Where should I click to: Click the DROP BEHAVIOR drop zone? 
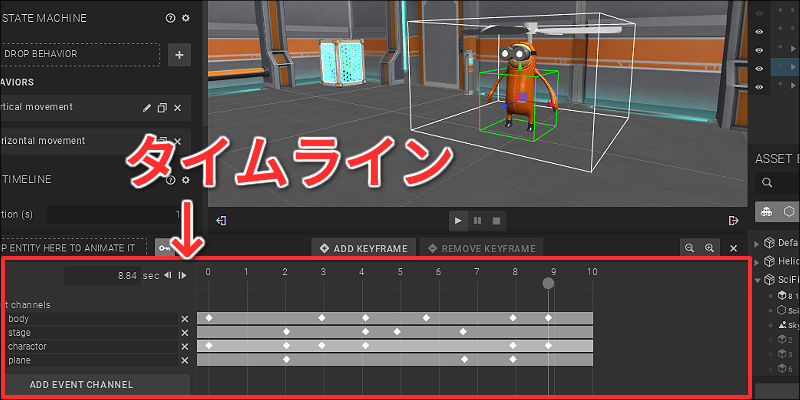(x=80, y=54)
